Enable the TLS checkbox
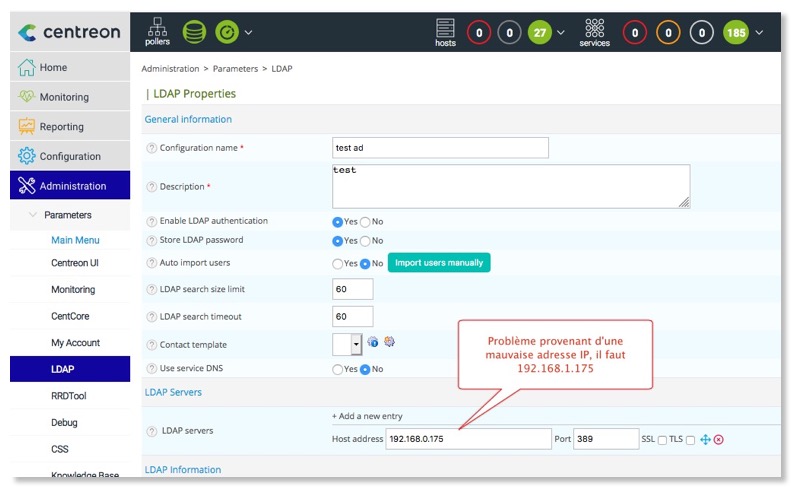This screenshot has width=791, height=487. tap(690, 440)
